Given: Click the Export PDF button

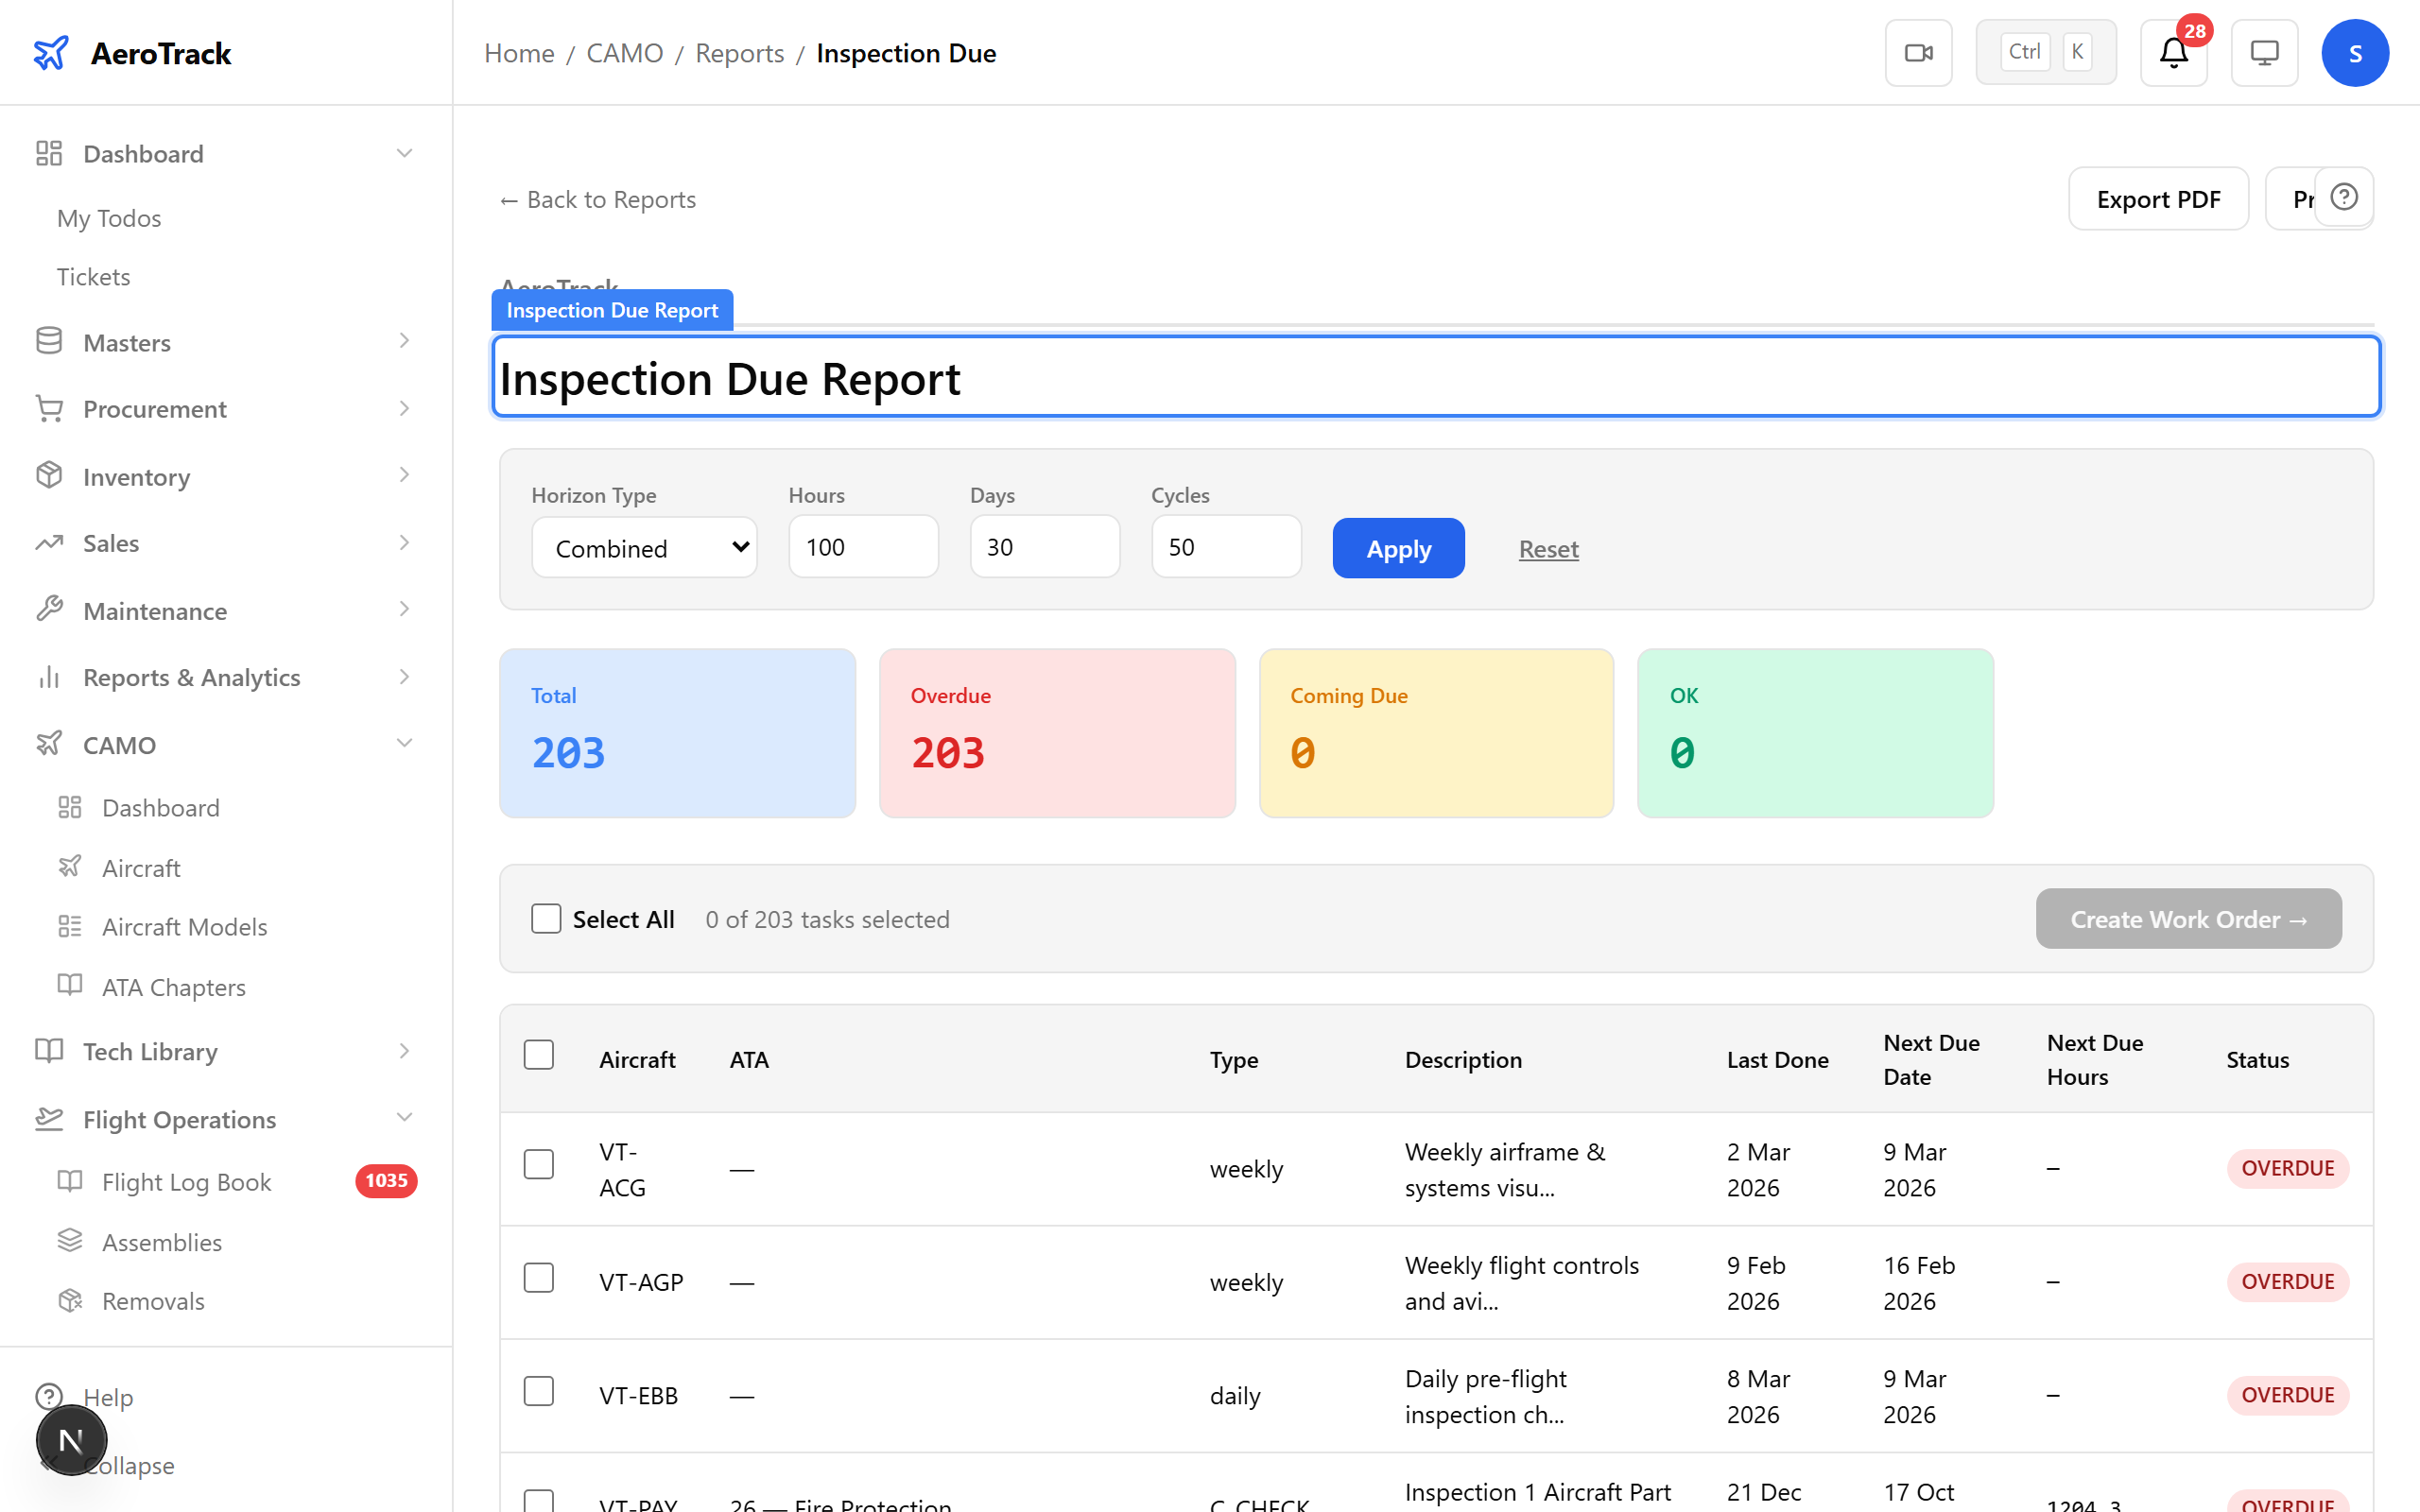Looking at the screenshot, I should pyautogui.click(x=2158, y=198).
